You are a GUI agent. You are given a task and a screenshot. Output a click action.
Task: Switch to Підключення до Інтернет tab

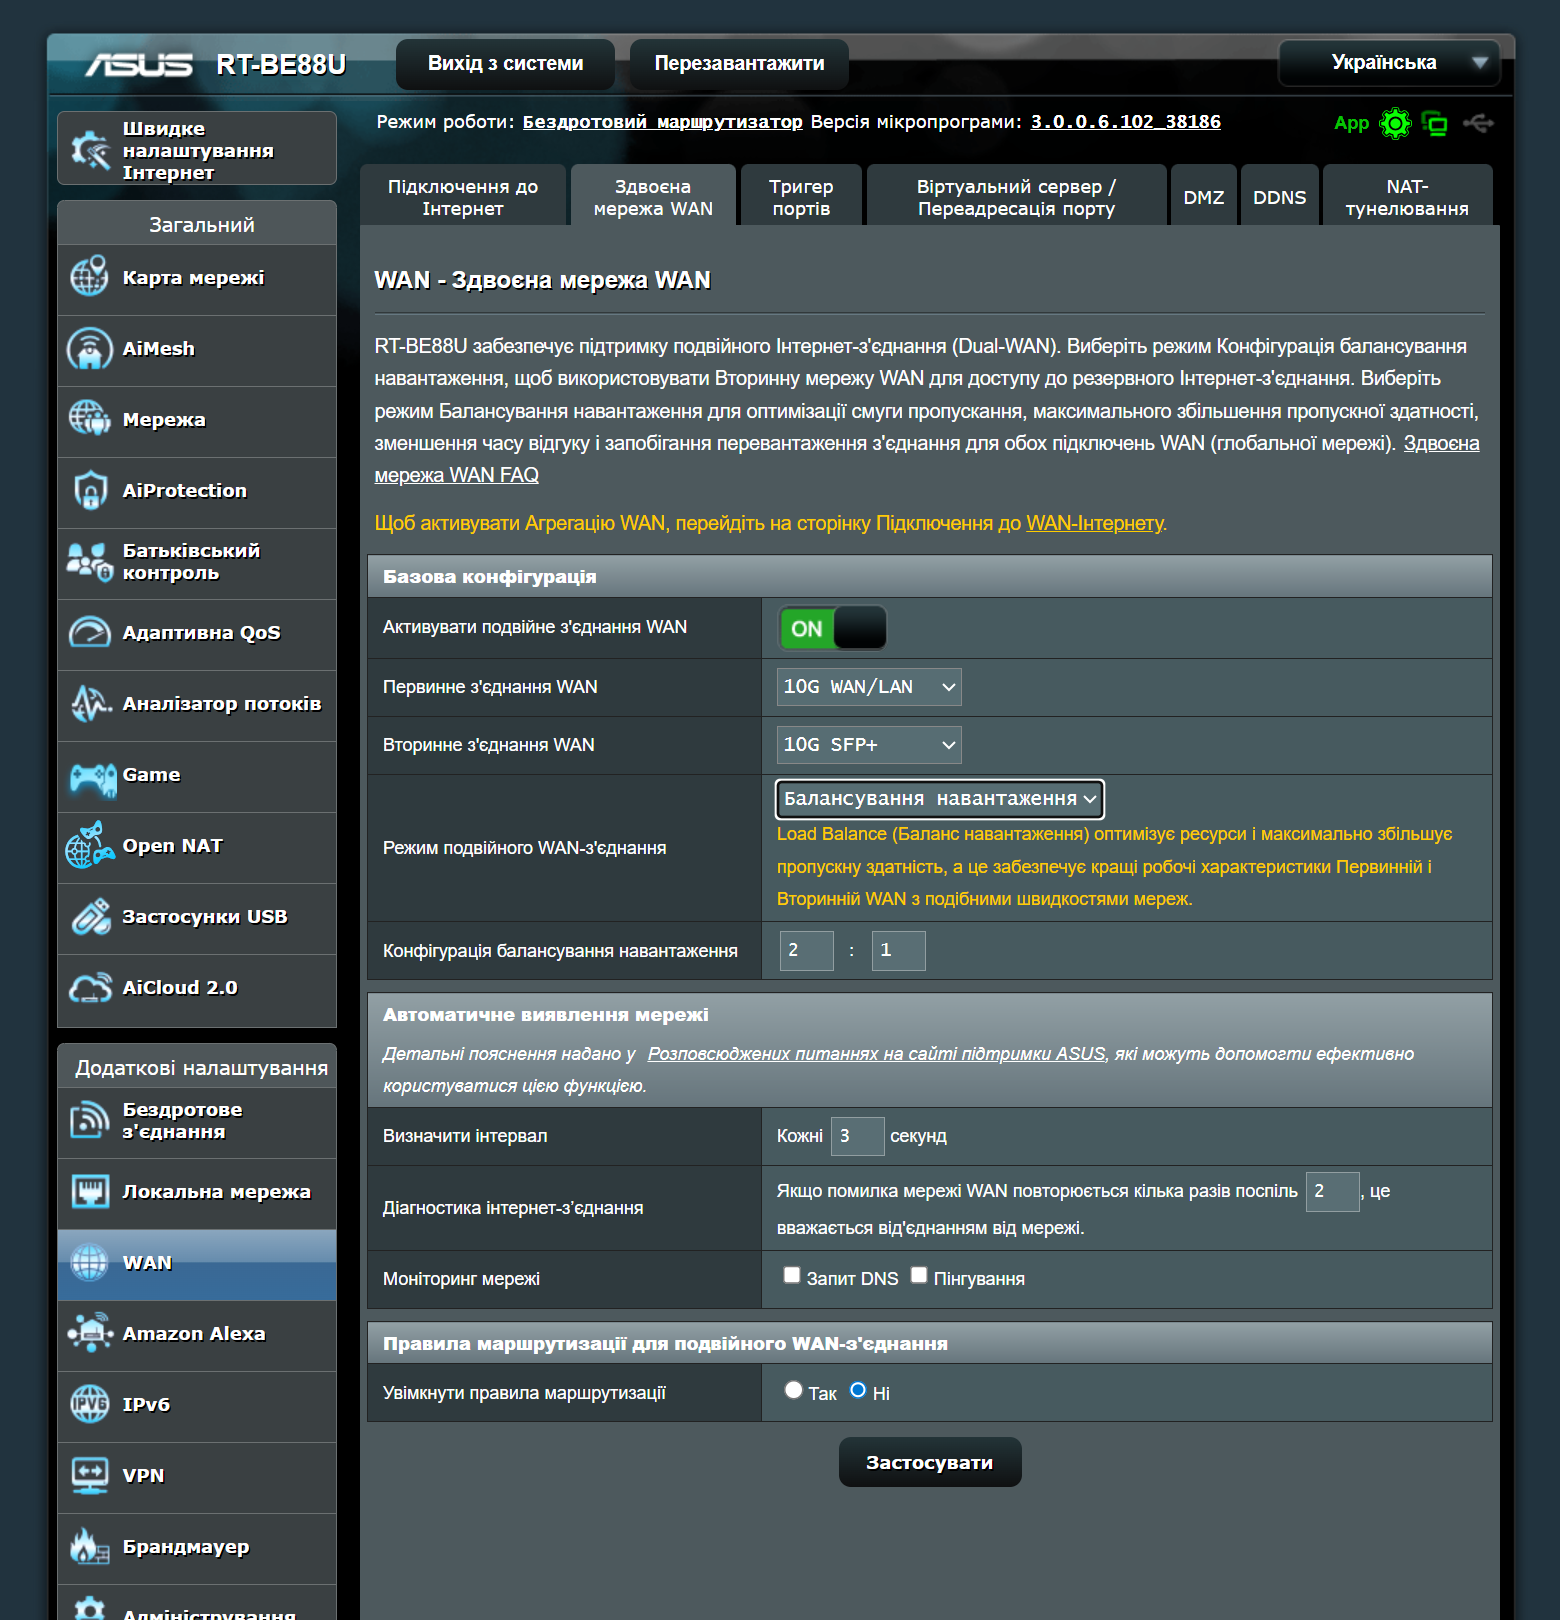click(x=463, y=197)
